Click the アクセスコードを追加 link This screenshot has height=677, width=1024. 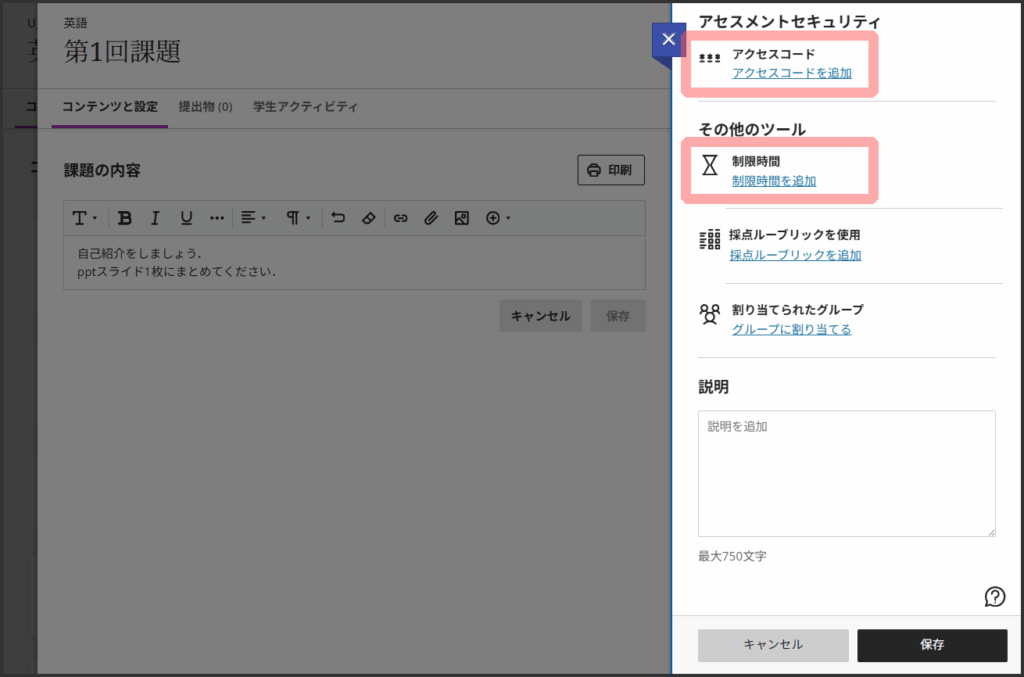[792, 73]
